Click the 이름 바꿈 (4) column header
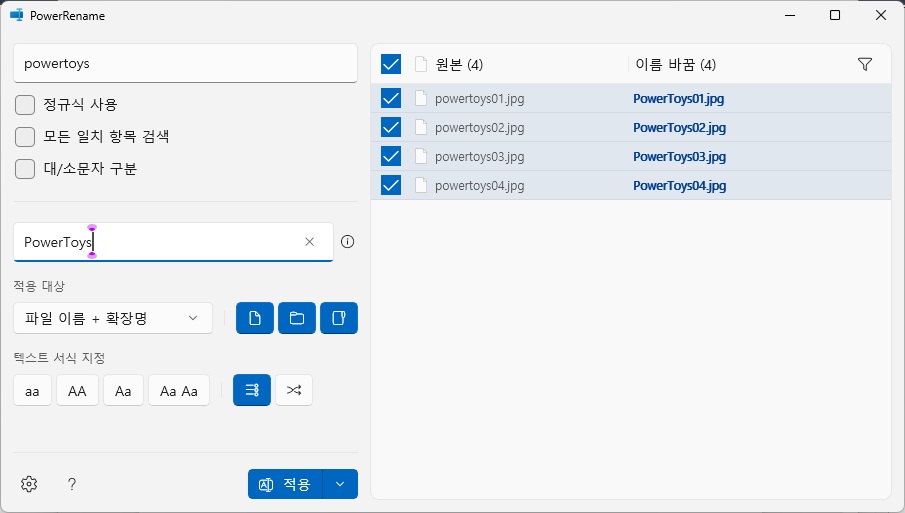Viewport: 905px width, 513px height. tap(675, 65)
